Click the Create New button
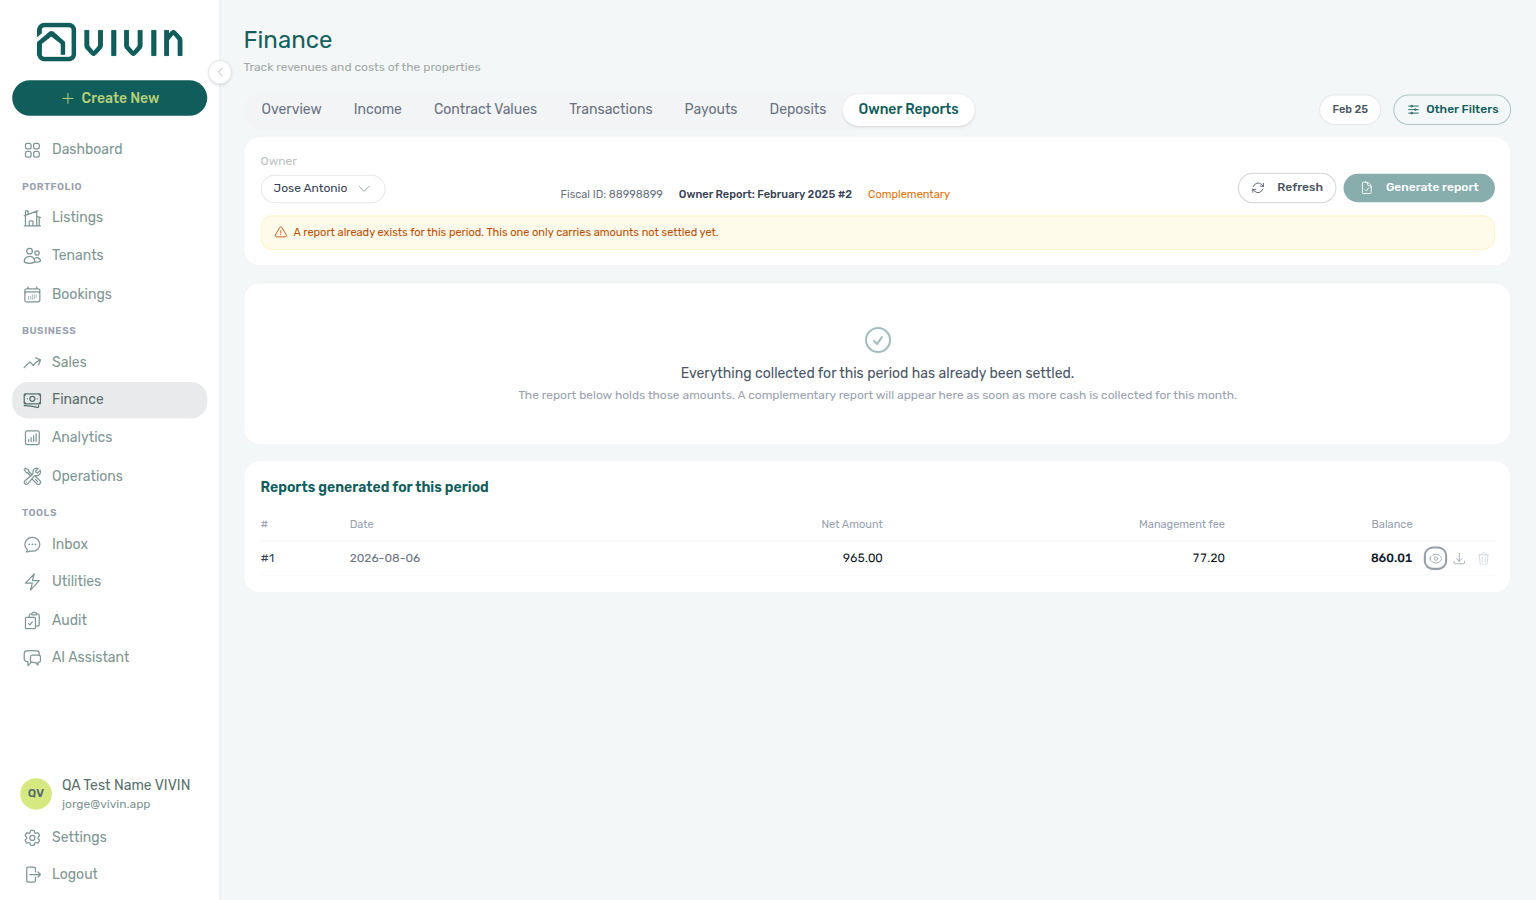The height and width of the screenshot is (900, 1536). point(110,98)
